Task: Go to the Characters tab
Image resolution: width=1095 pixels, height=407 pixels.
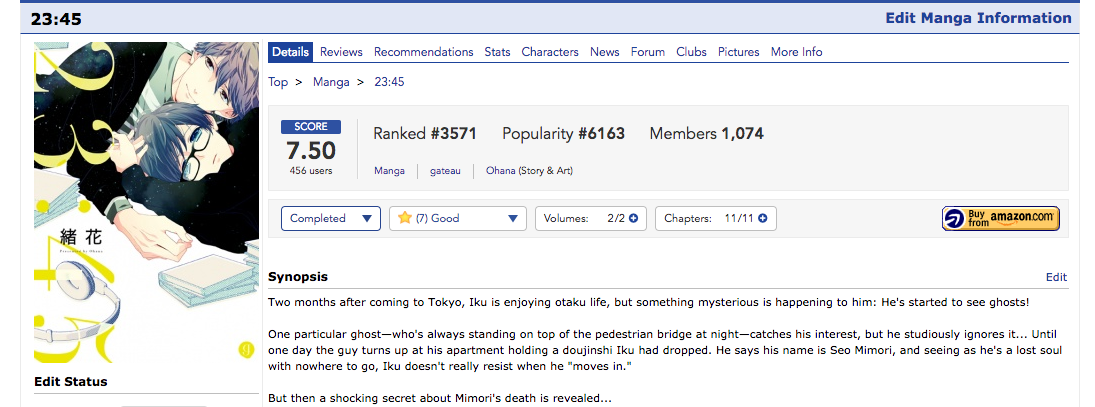Action: tap(550, 52)
